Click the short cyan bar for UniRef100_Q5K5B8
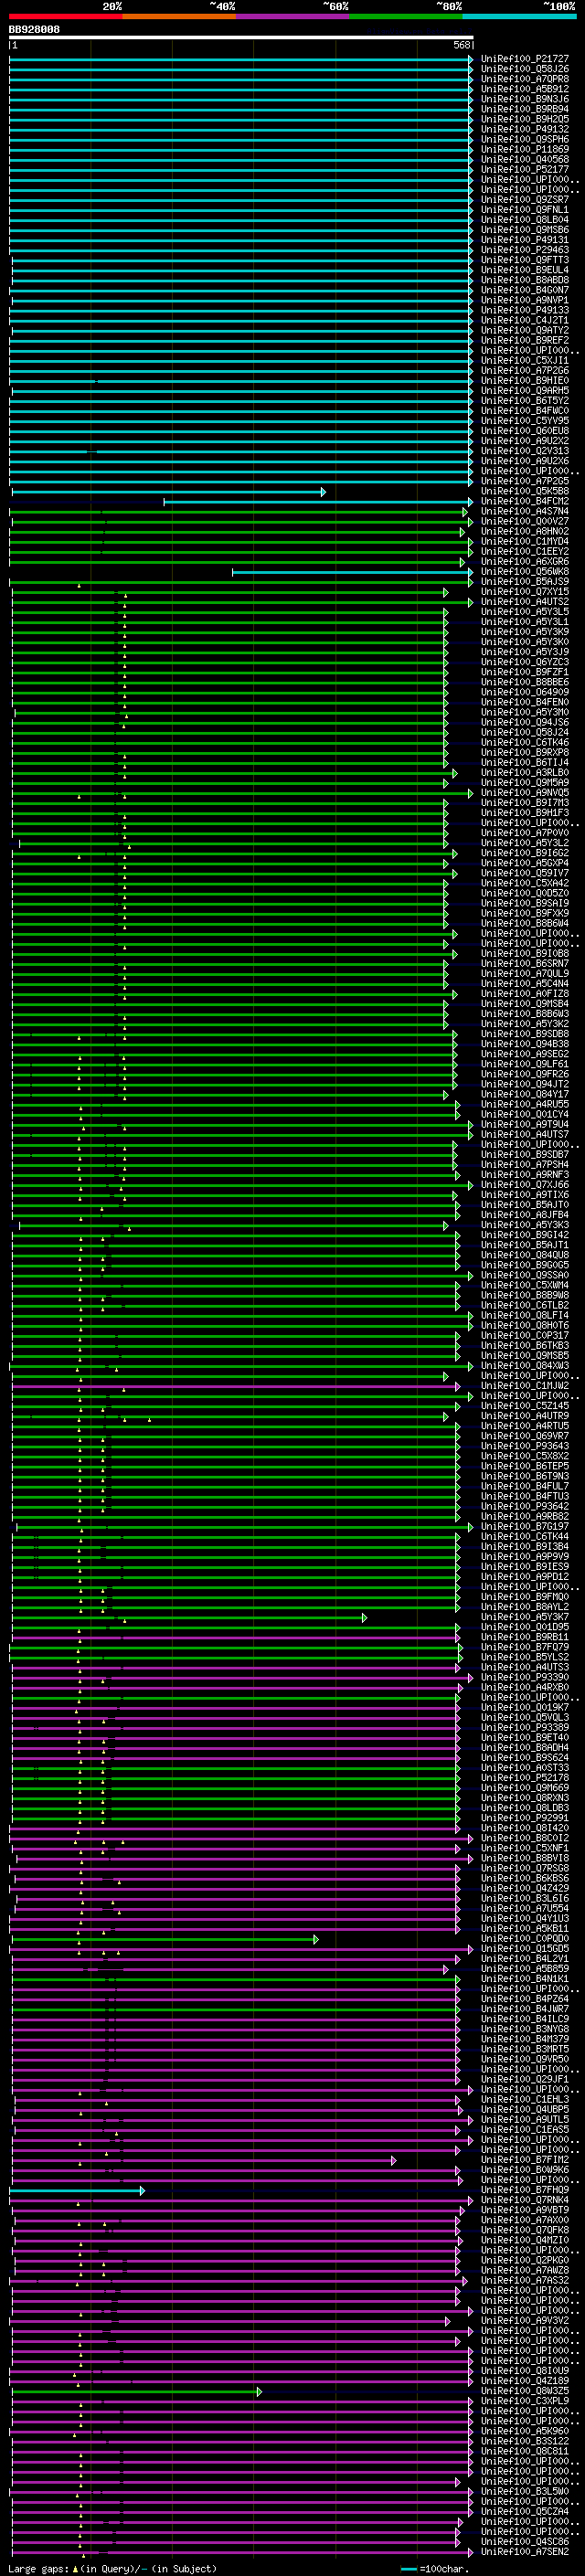The height and width of the screenshot is (2576, 585). [x=168, y=492]
